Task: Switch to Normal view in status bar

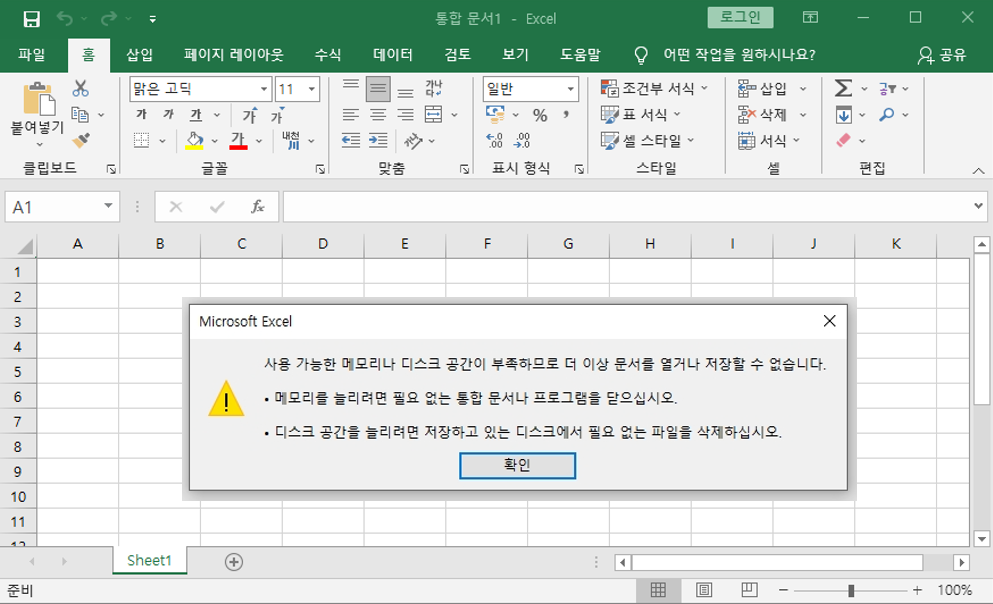Action: coord(659,590)
